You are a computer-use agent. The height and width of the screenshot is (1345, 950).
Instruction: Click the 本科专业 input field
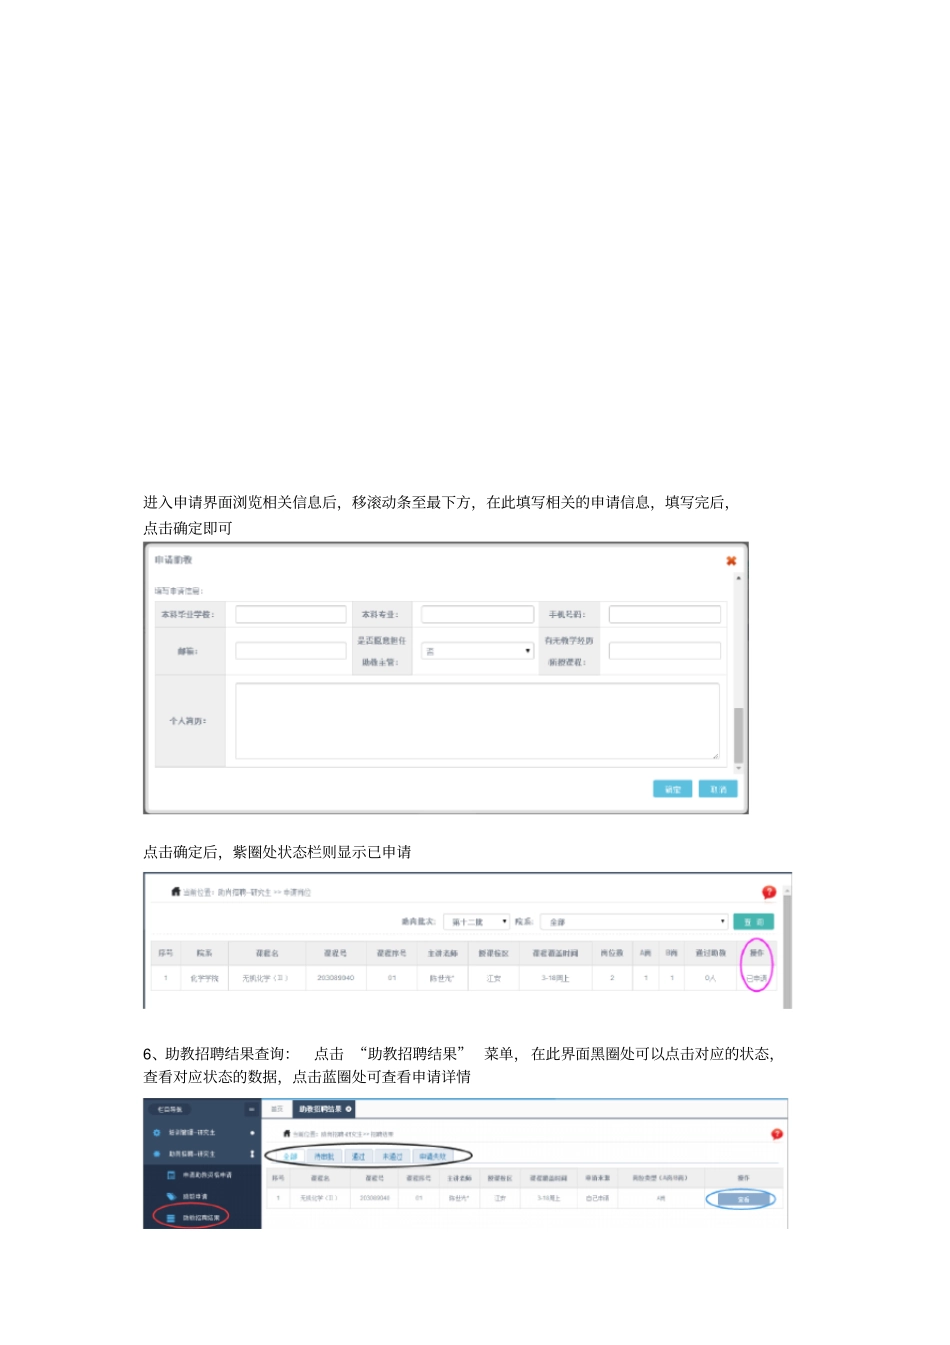[477, 614]
